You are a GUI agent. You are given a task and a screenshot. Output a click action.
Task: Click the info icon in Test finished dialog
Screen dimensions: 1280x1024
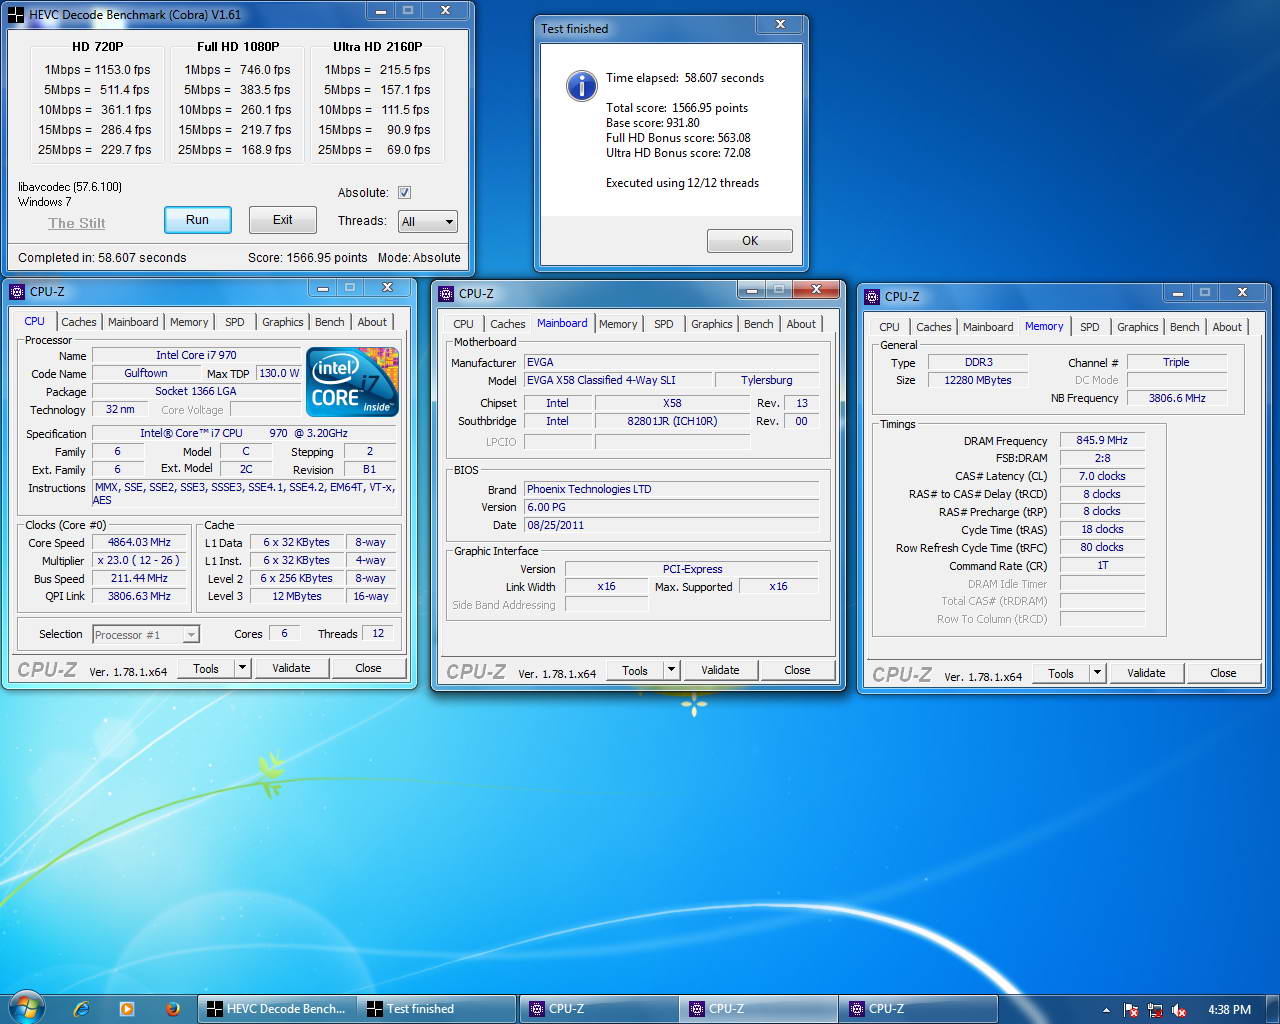[x=581, y=86]
